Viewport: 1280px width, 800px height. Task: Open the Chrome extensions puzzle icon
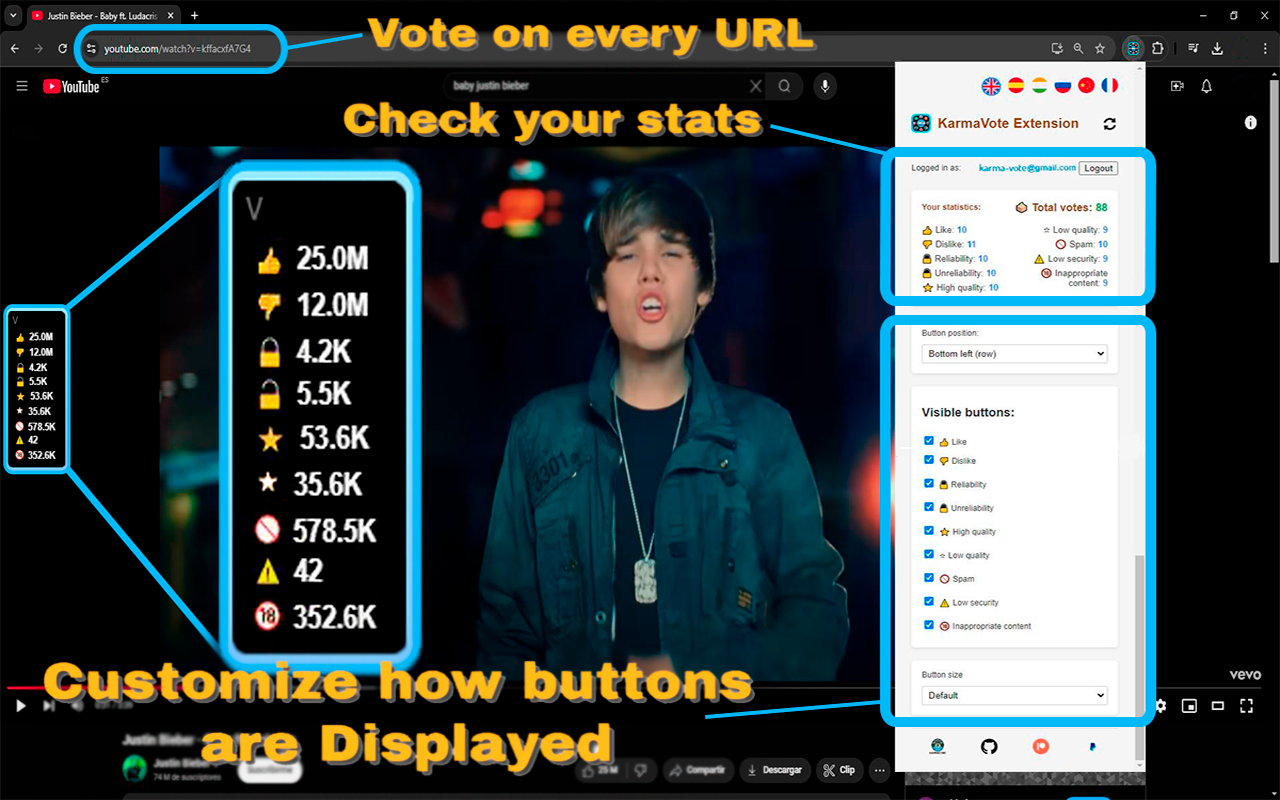(x=1158, y=48)
